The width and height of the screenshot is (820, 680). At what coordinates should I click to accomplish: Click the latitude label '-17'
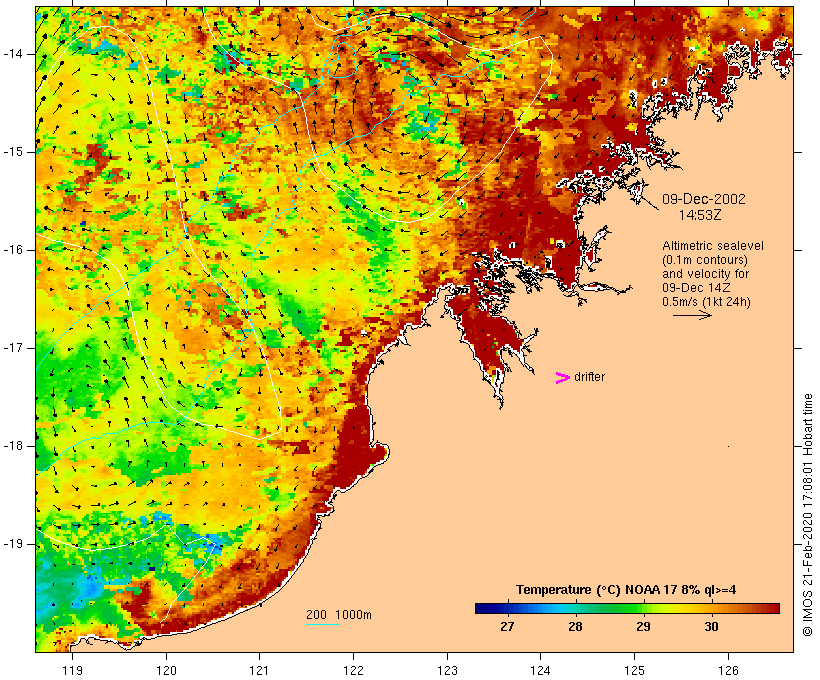point(12,348)
